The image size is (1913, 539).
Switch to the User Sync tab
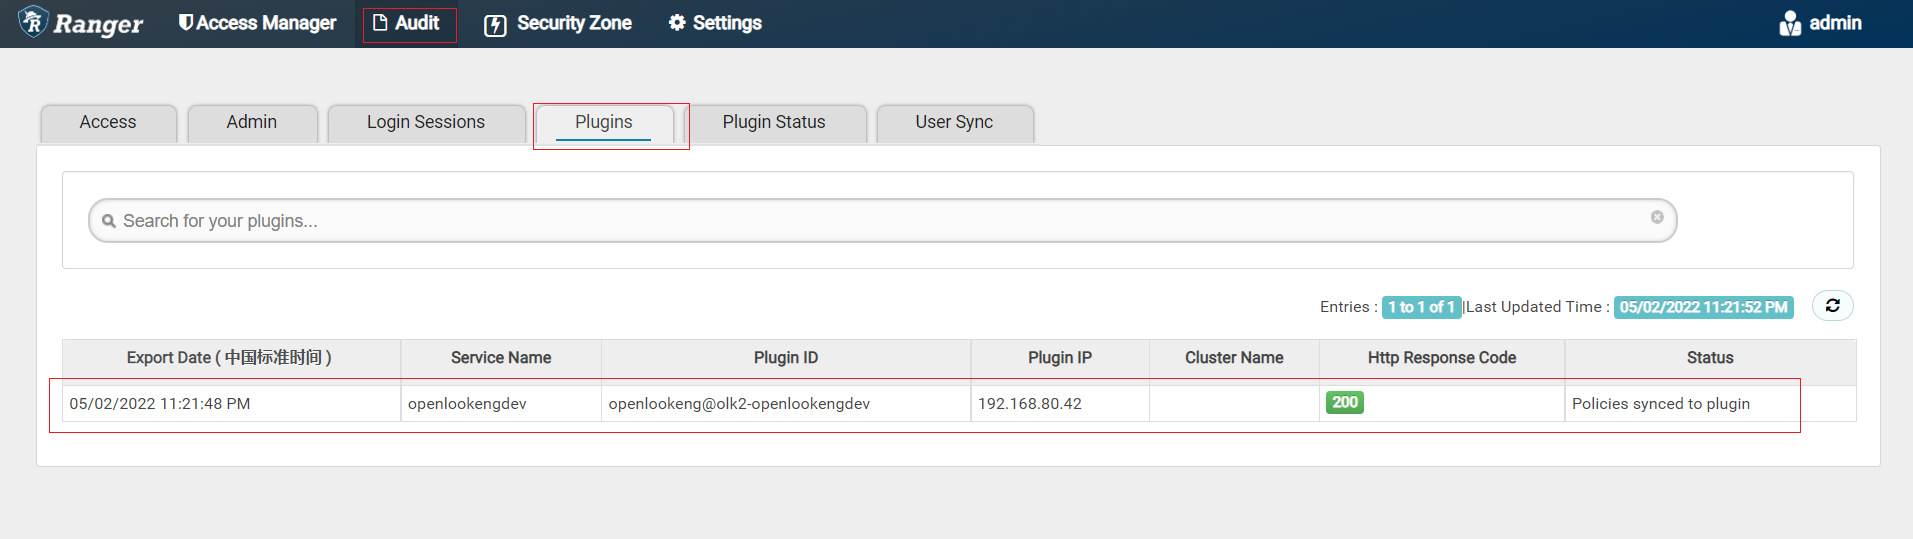point(953,122)
